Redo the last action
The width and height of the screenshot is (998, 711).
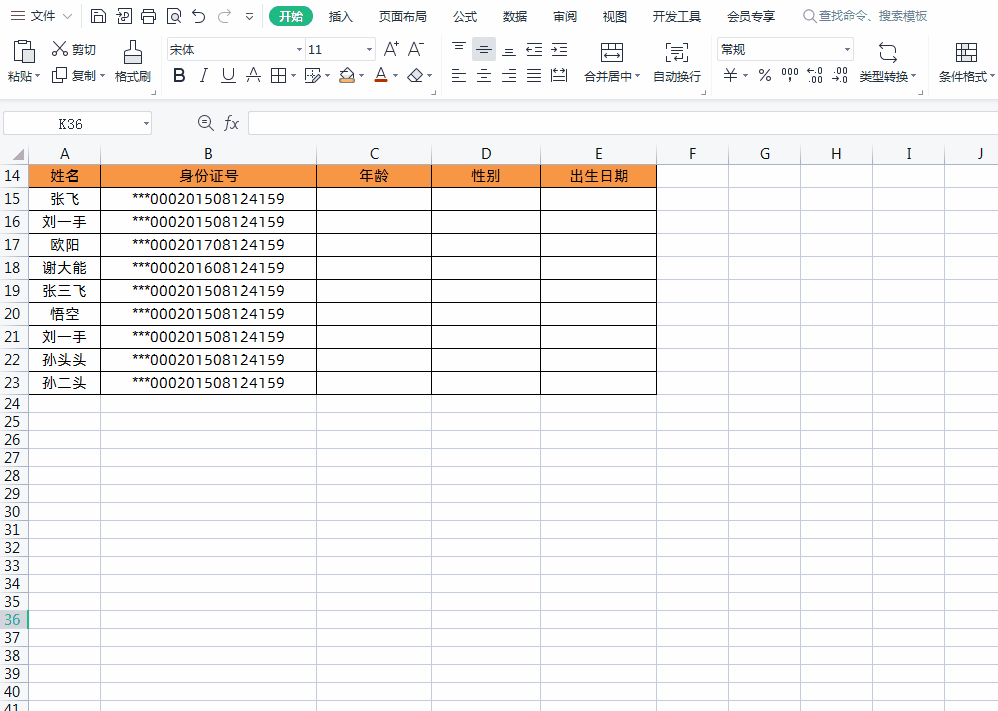[x=224, y=16]
